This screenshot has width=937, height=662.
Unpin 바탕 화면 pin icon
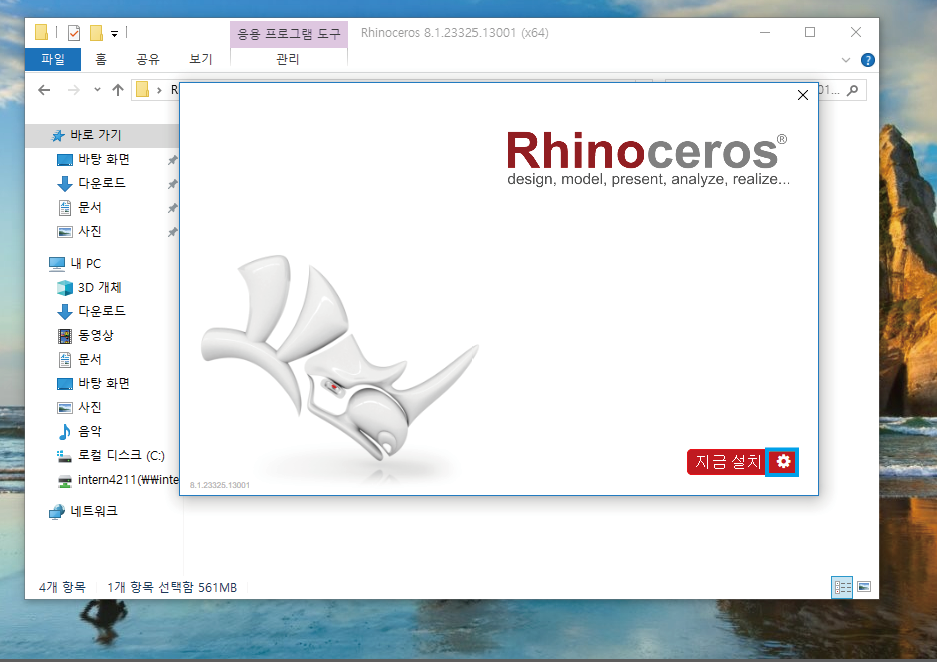pyautogui.click(x=172, y=160)
